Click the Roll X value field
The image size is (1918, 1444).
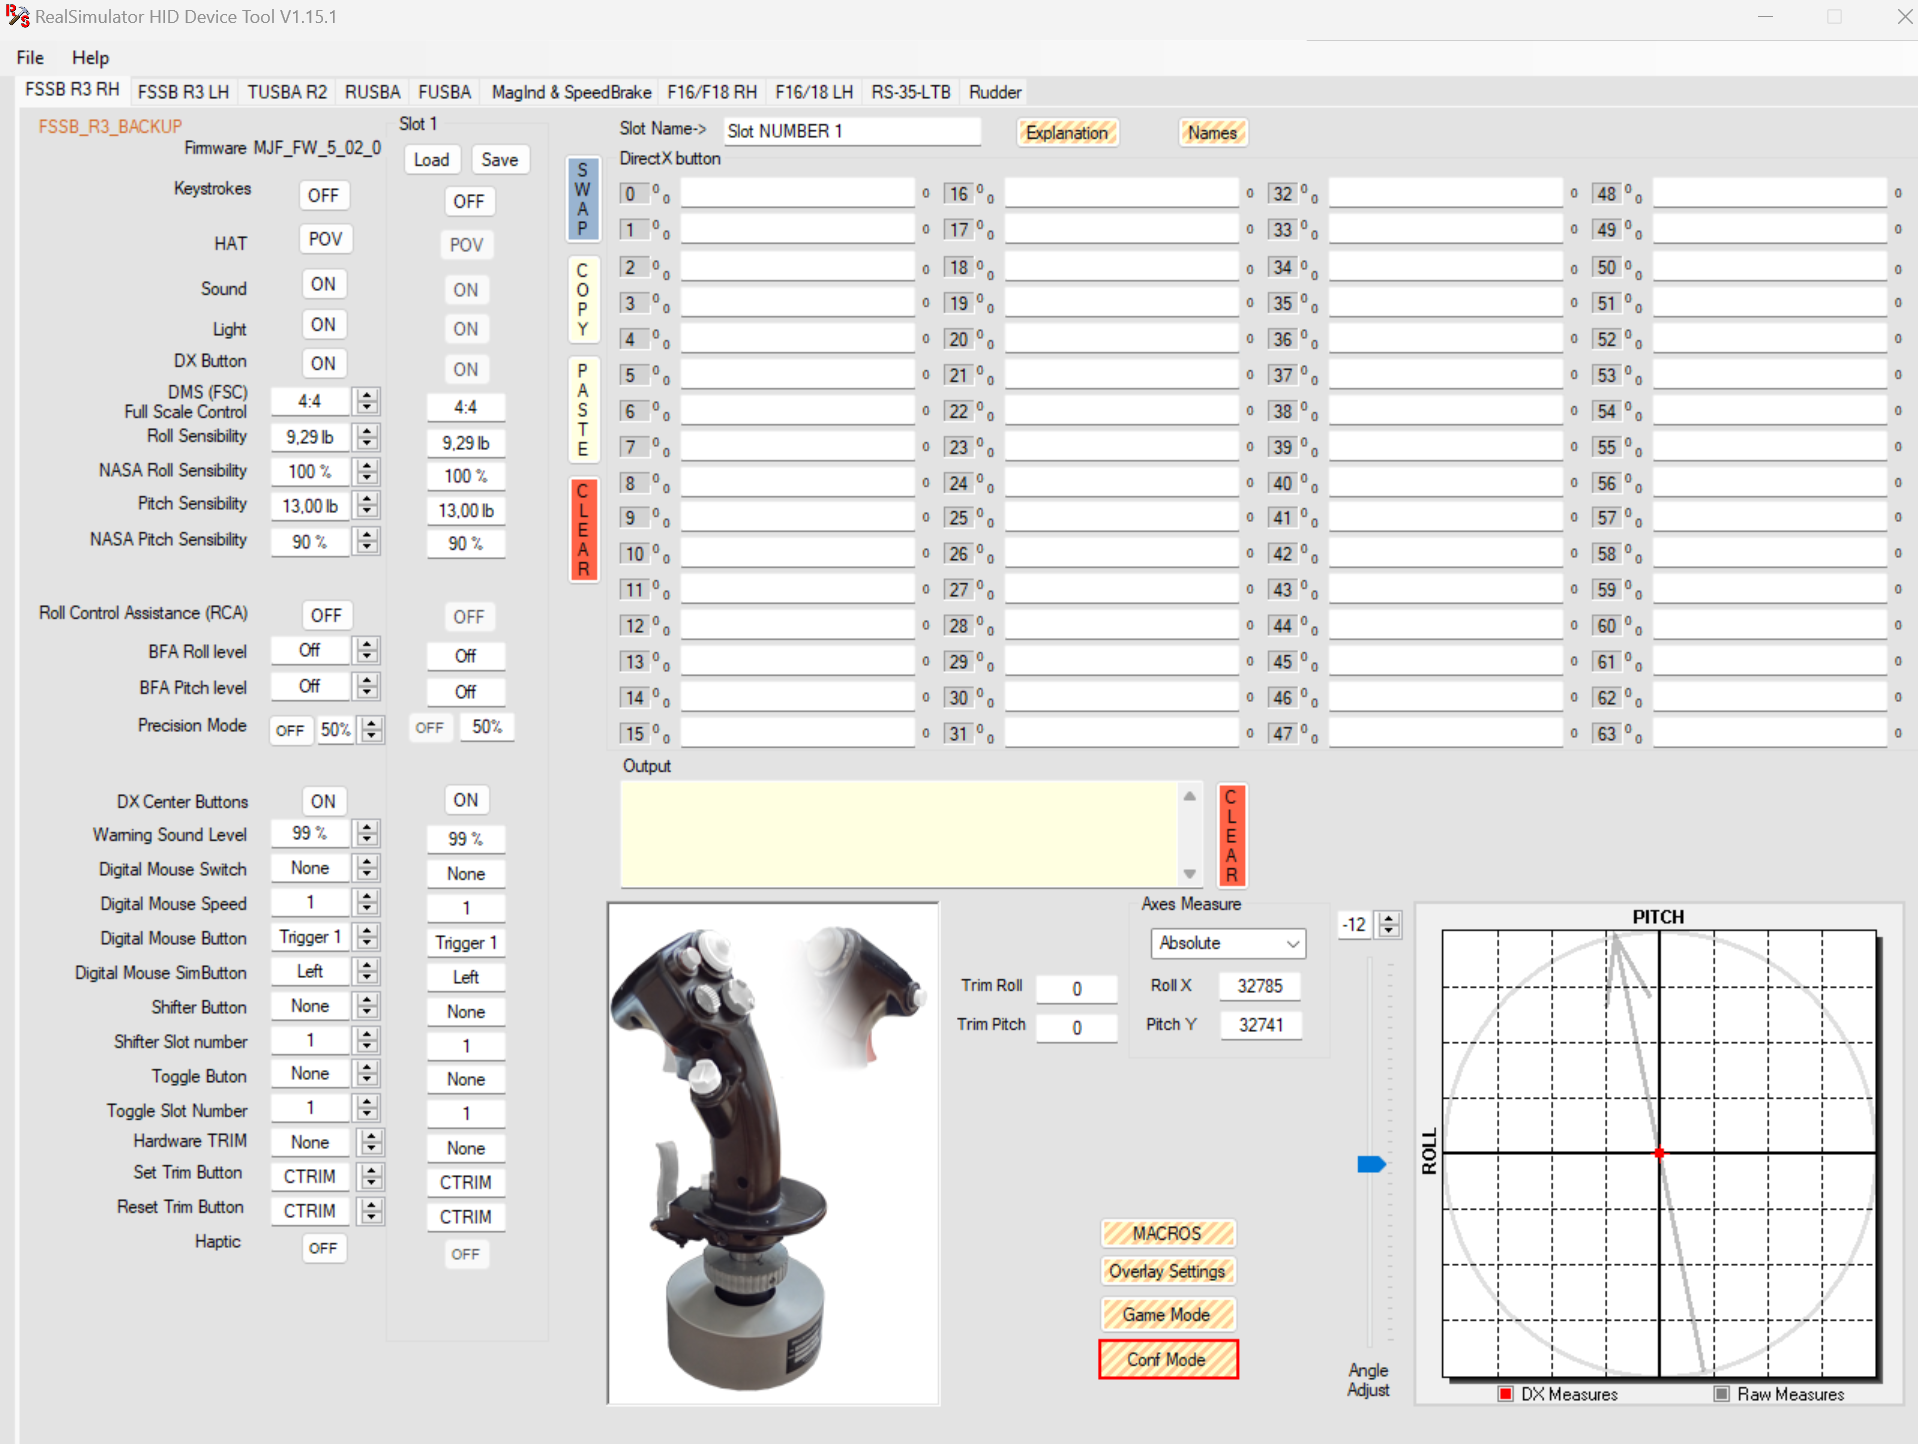tap(1260, 985)
